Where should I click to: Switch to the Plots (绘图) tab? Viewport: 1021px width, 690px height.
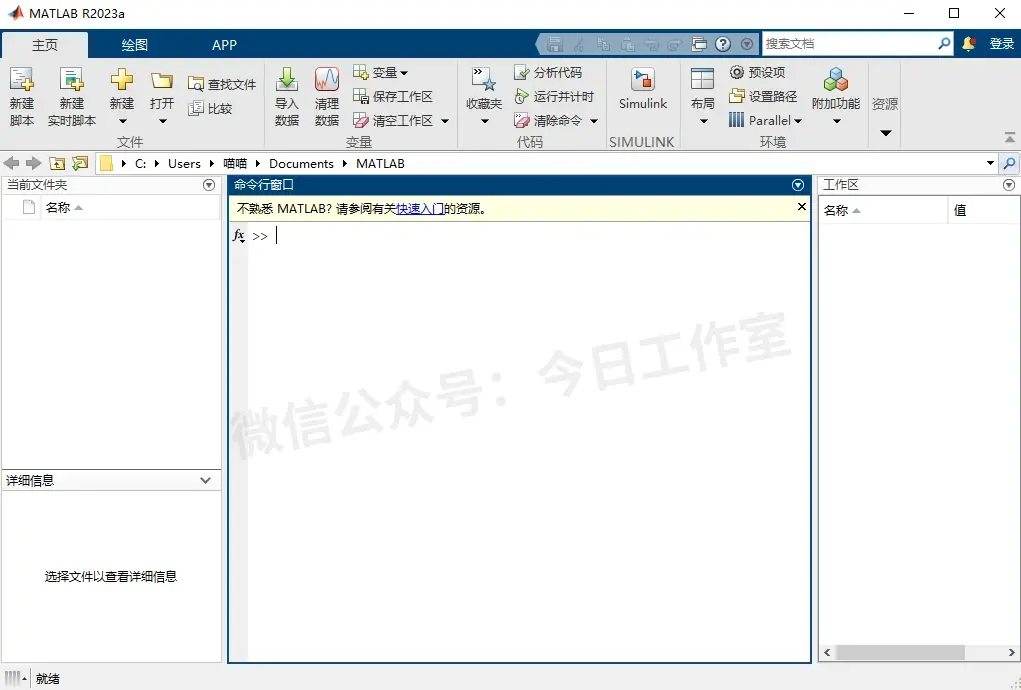click(x=135, y=45)
